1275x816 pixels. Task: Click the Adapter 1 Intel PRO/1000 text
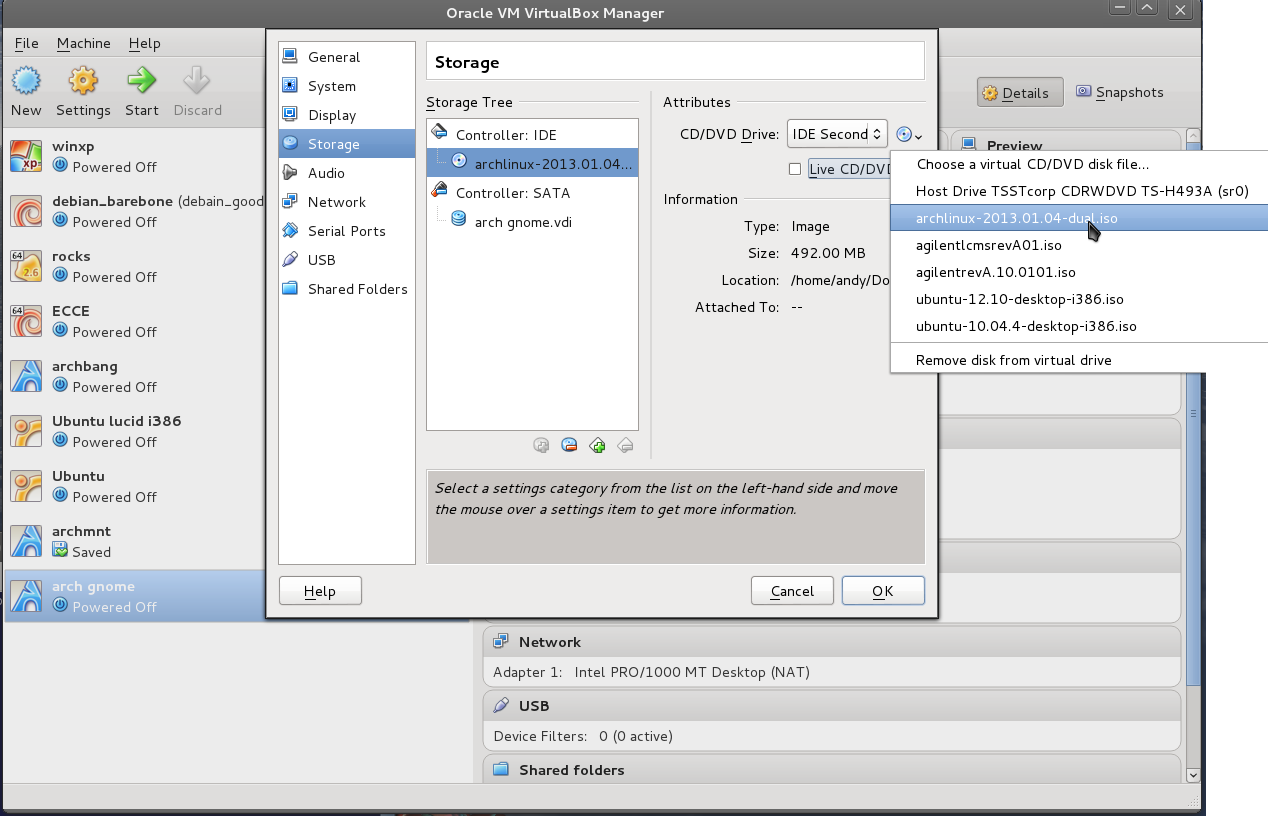click(652, 672)
